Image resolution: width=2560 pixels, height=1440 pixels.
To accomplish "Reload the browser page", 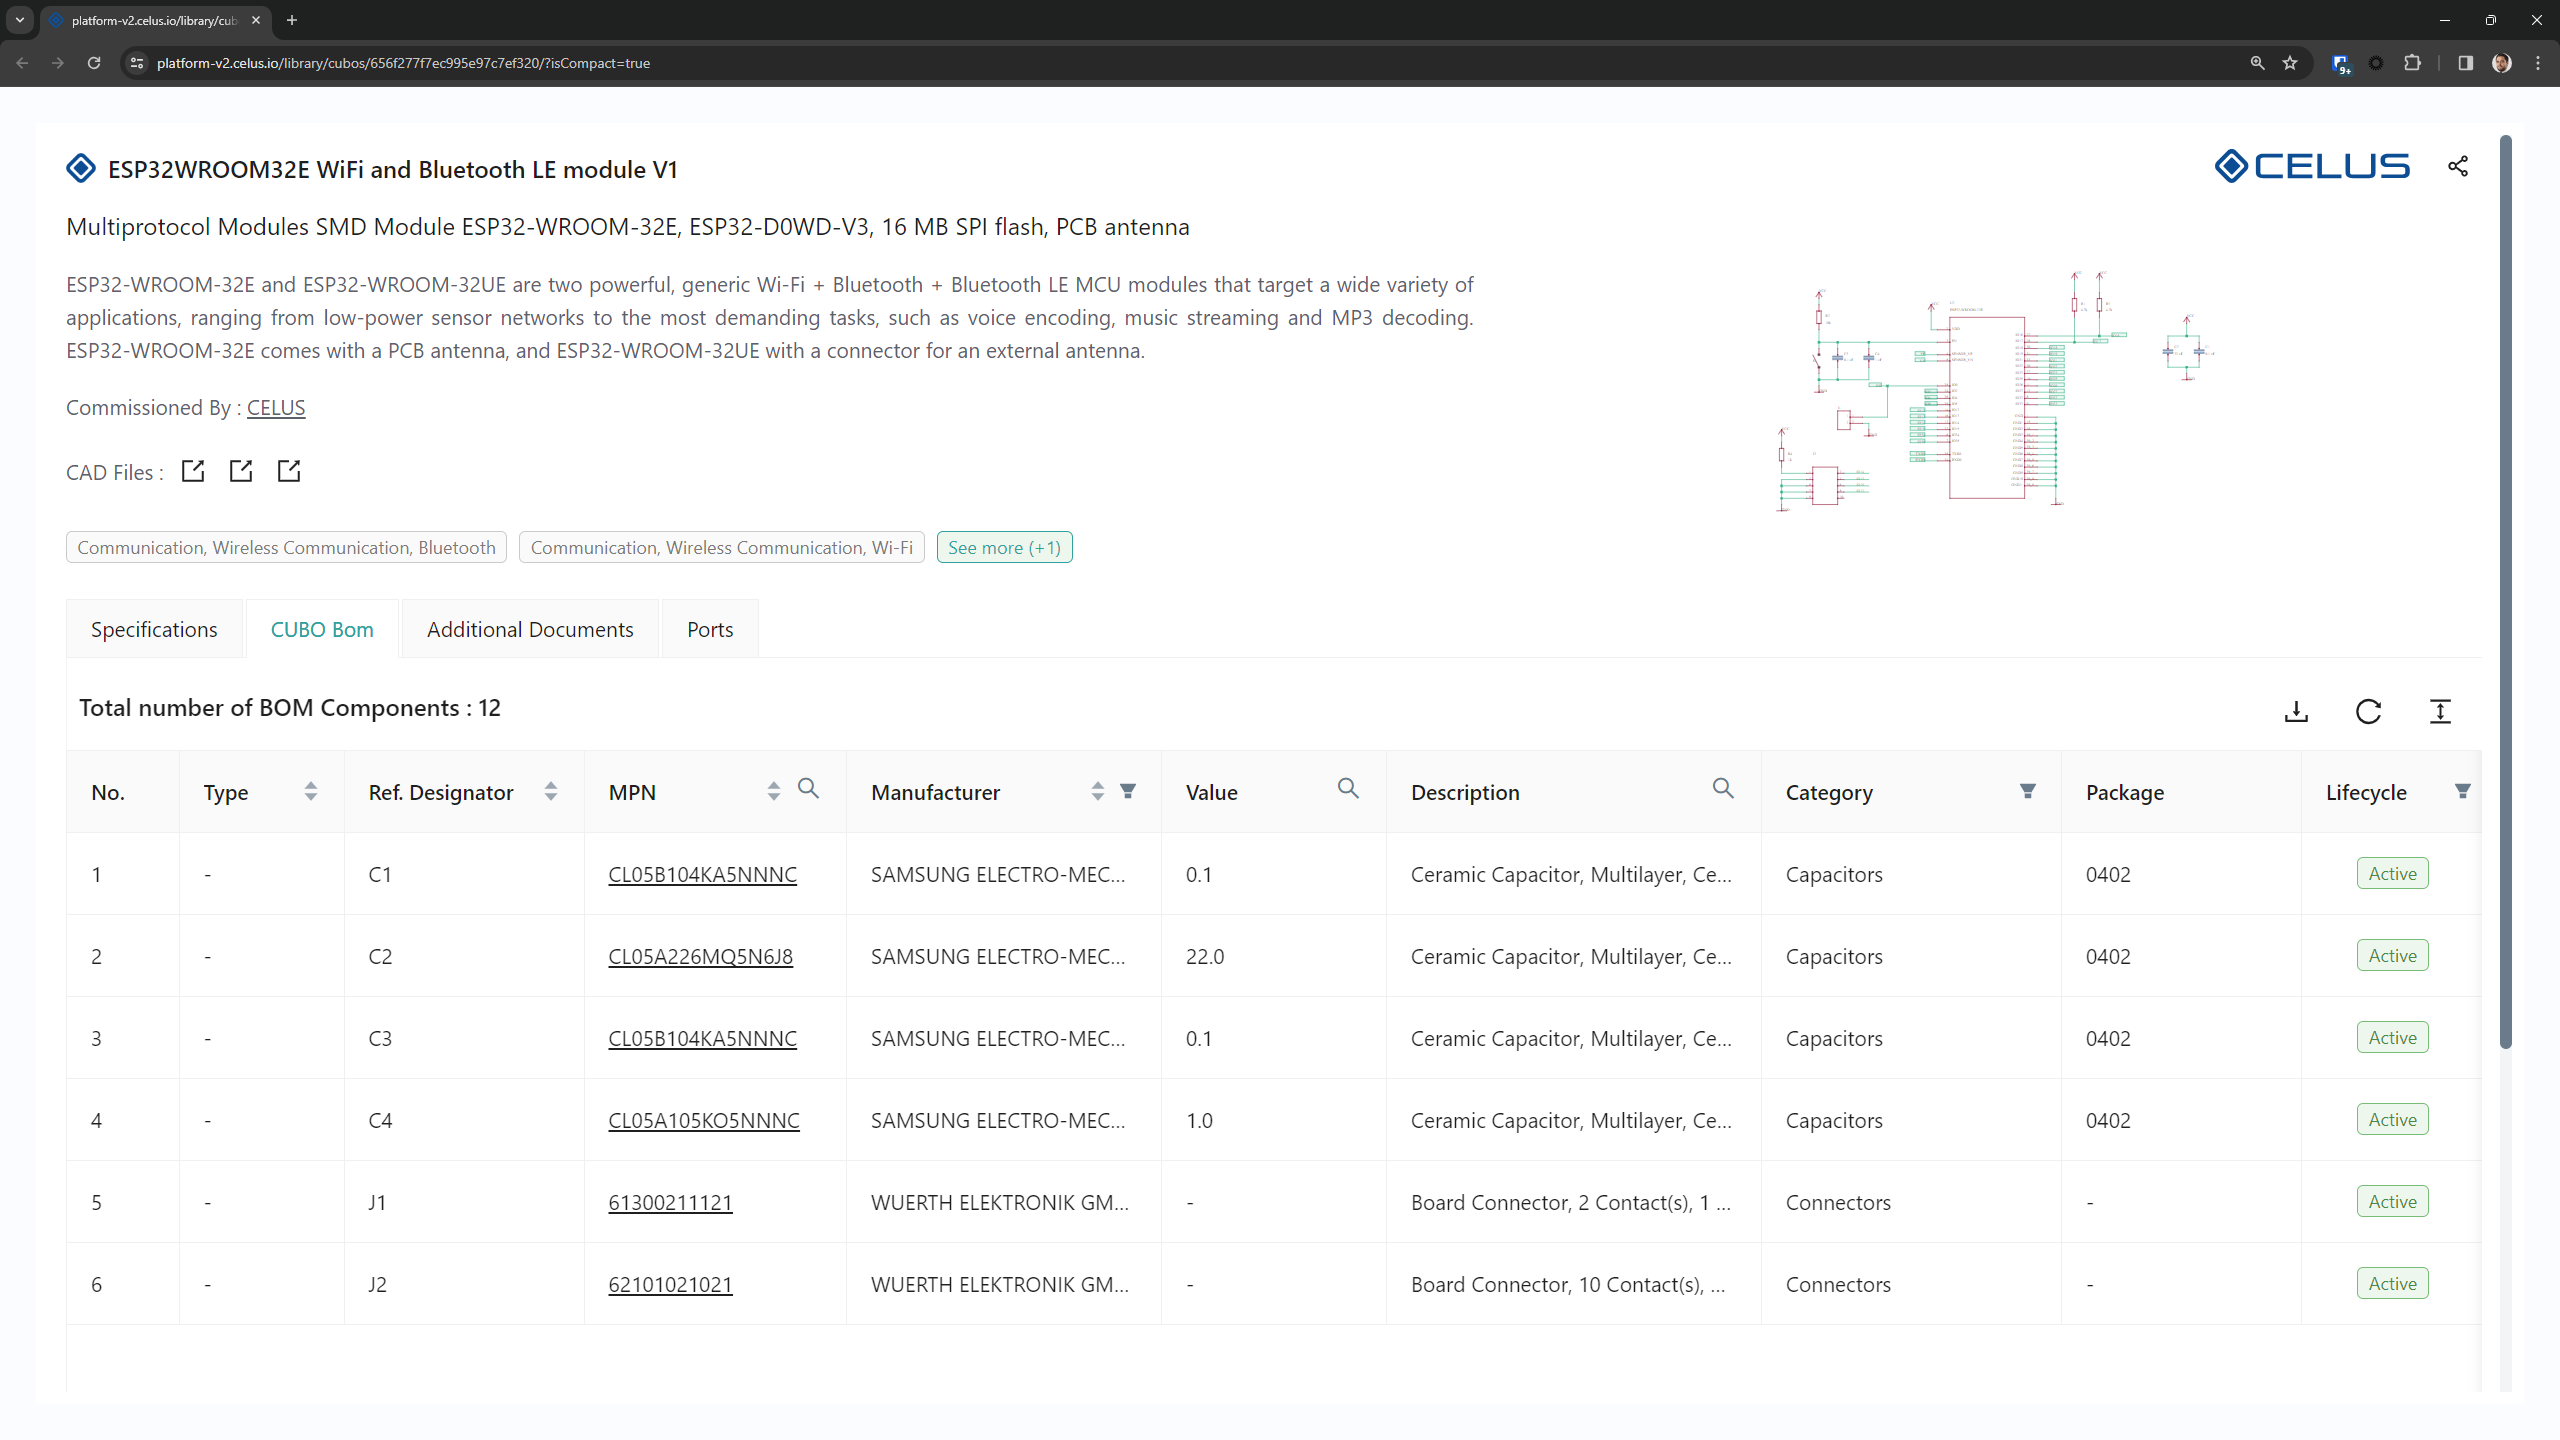I will [x=94, y=63].
